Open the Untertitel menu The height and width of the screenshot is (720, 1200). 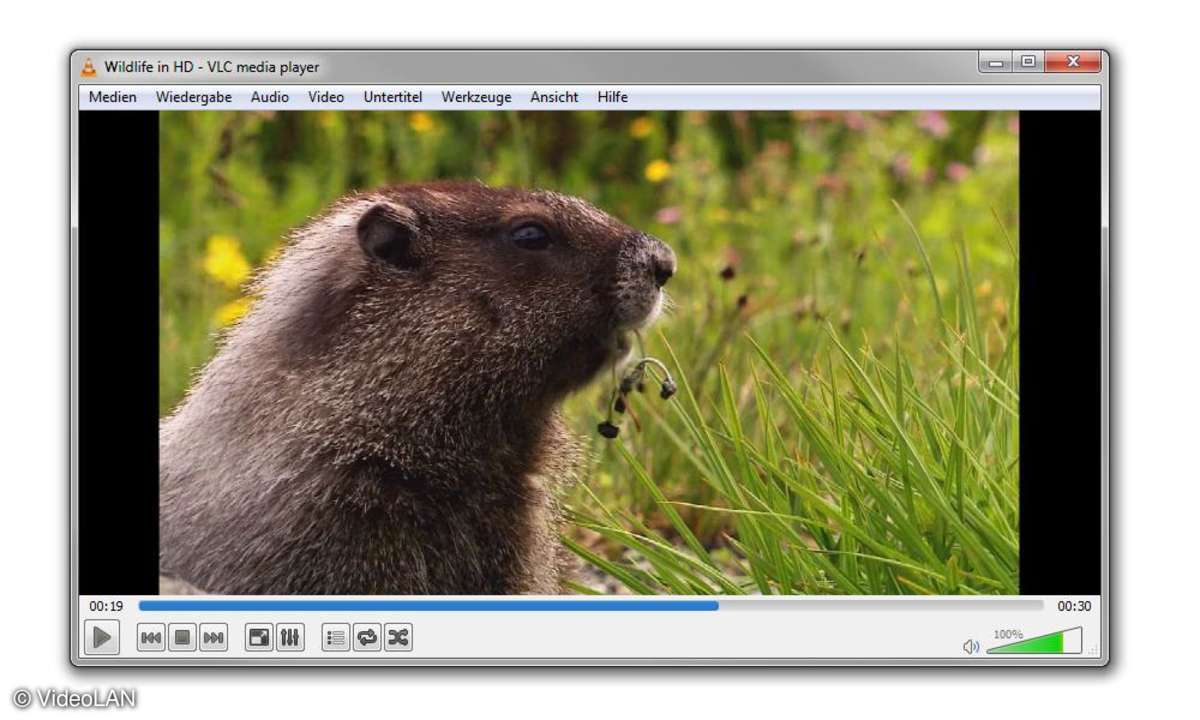(393, 97)
